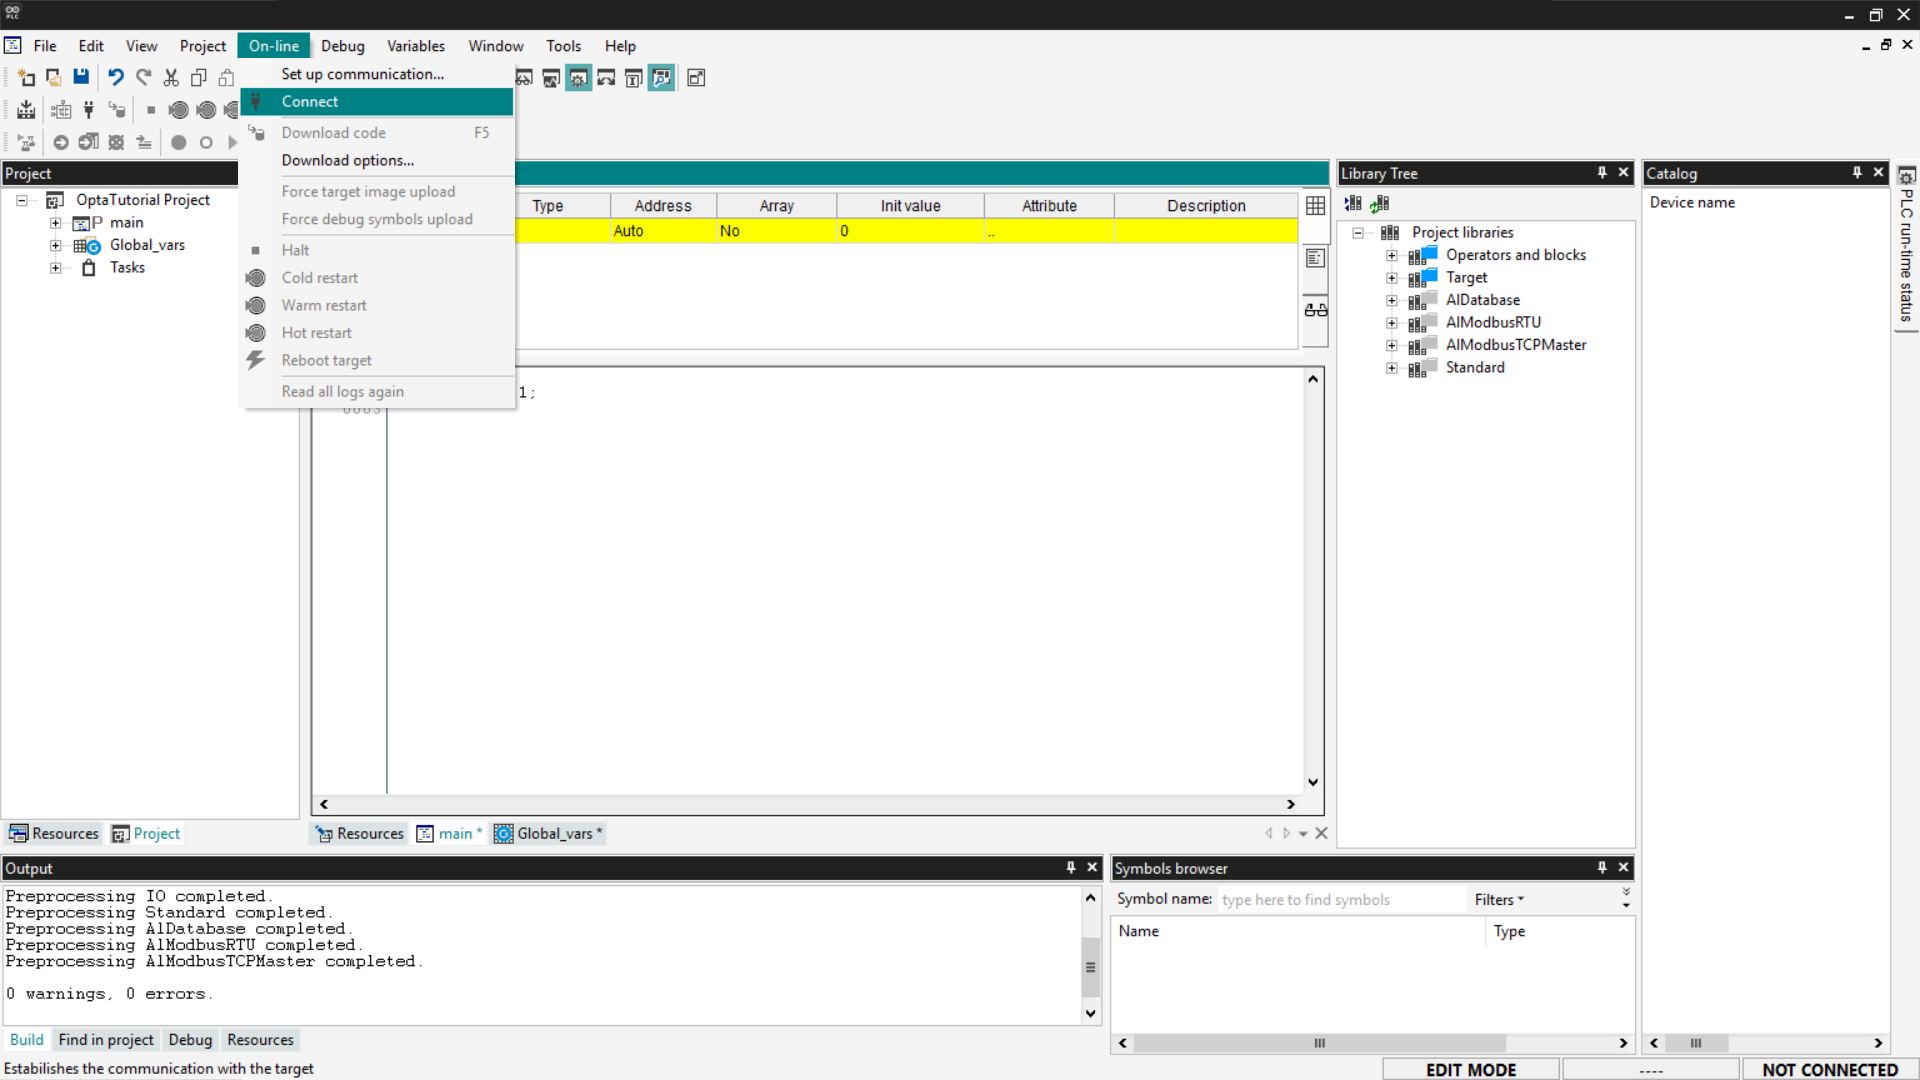Select Connect from the On-line menu
Image resolution: width=1920 pixels, height=1080 pixels.
pos(310,102)
